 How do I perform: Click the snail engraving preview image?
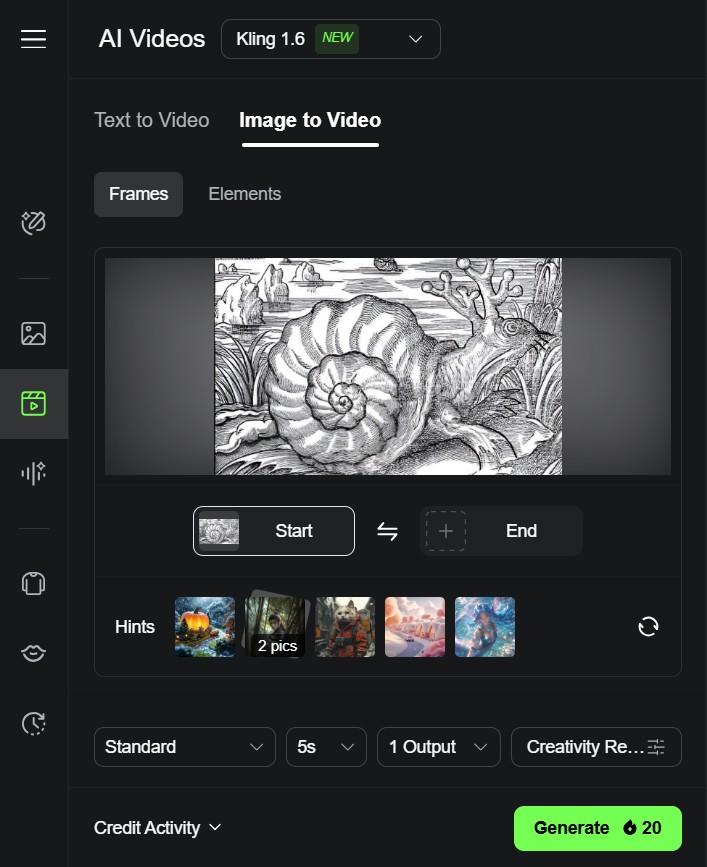tap(388, 366)
